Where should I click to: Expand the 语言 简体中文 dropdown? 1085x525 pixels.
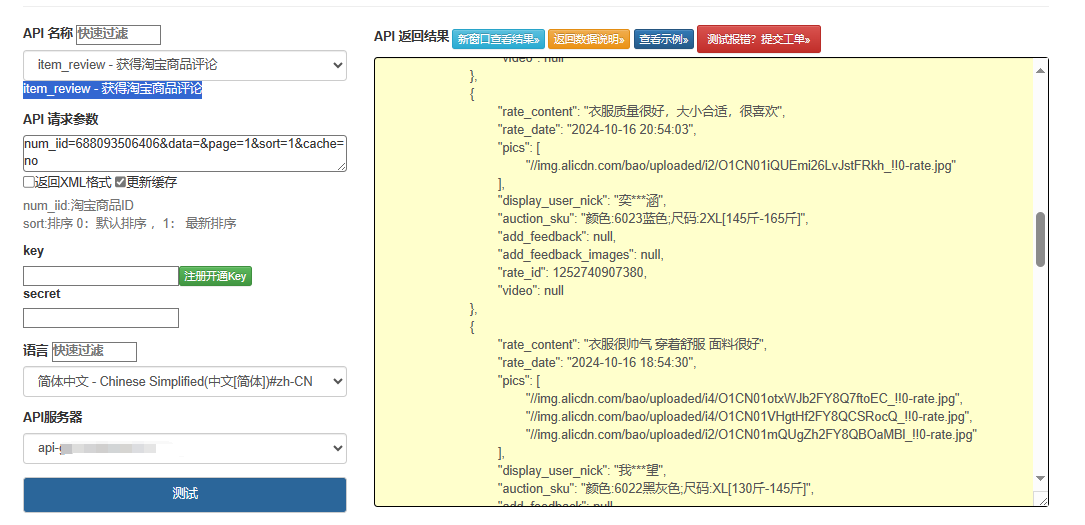[x=185, y=381]
